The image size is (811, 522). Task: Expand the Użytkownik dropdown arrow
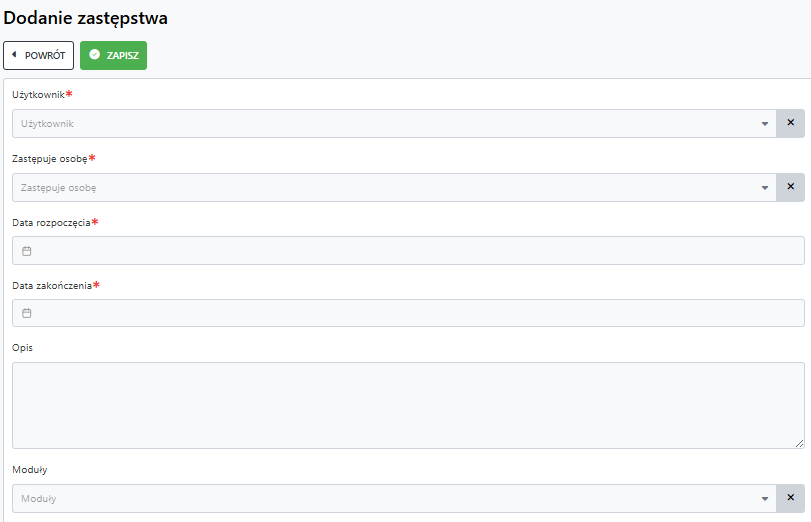[x=764, y=124]
